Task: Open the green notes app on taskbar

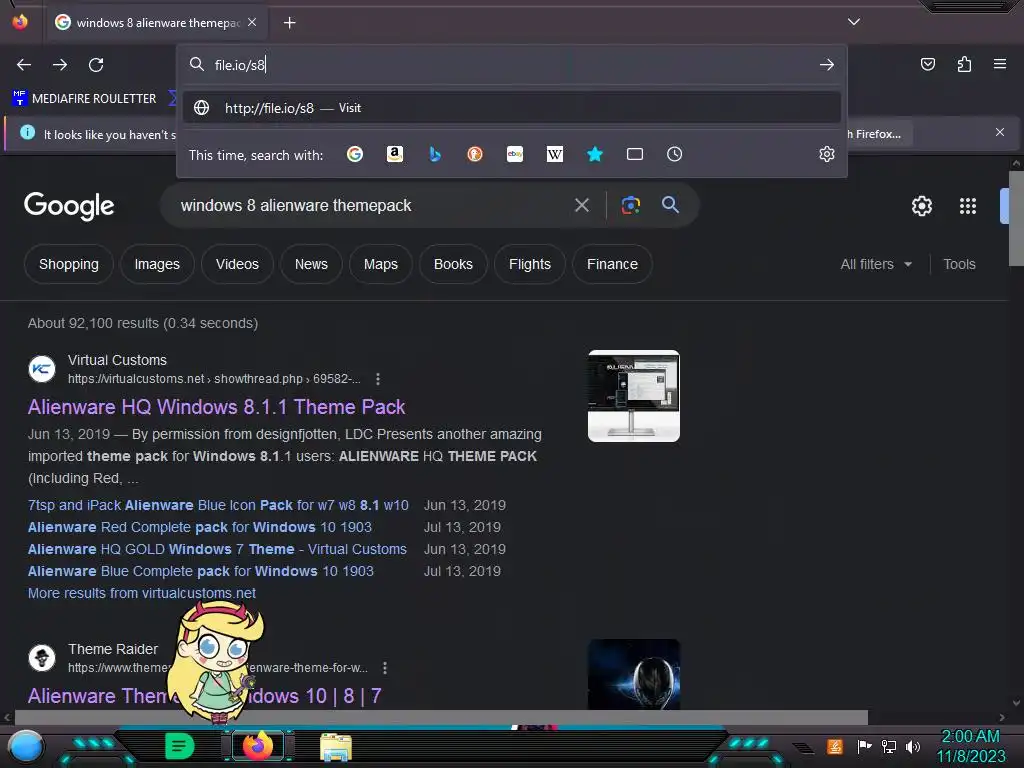Action: (x=180, y=746)
